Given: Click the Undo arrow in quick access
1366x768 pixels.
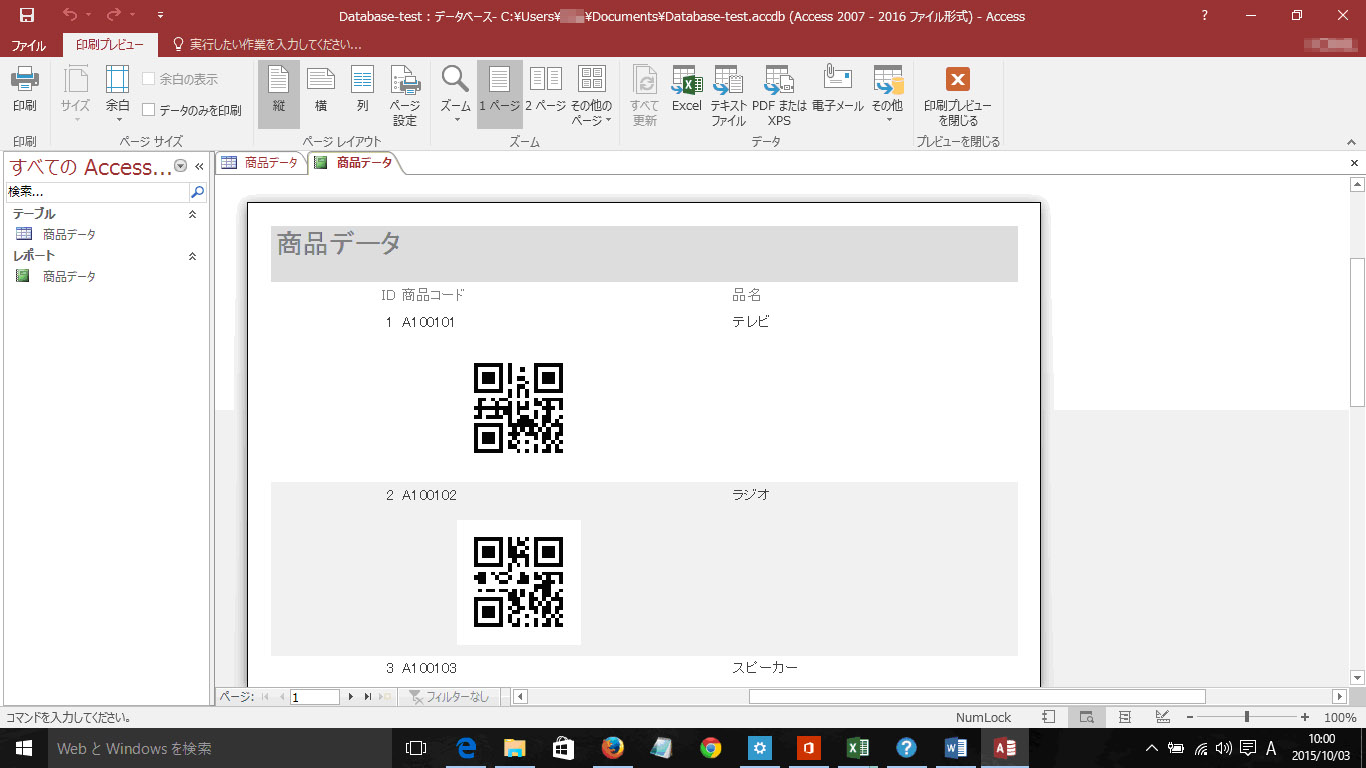Looking at the screenshot, I should 69,15.
